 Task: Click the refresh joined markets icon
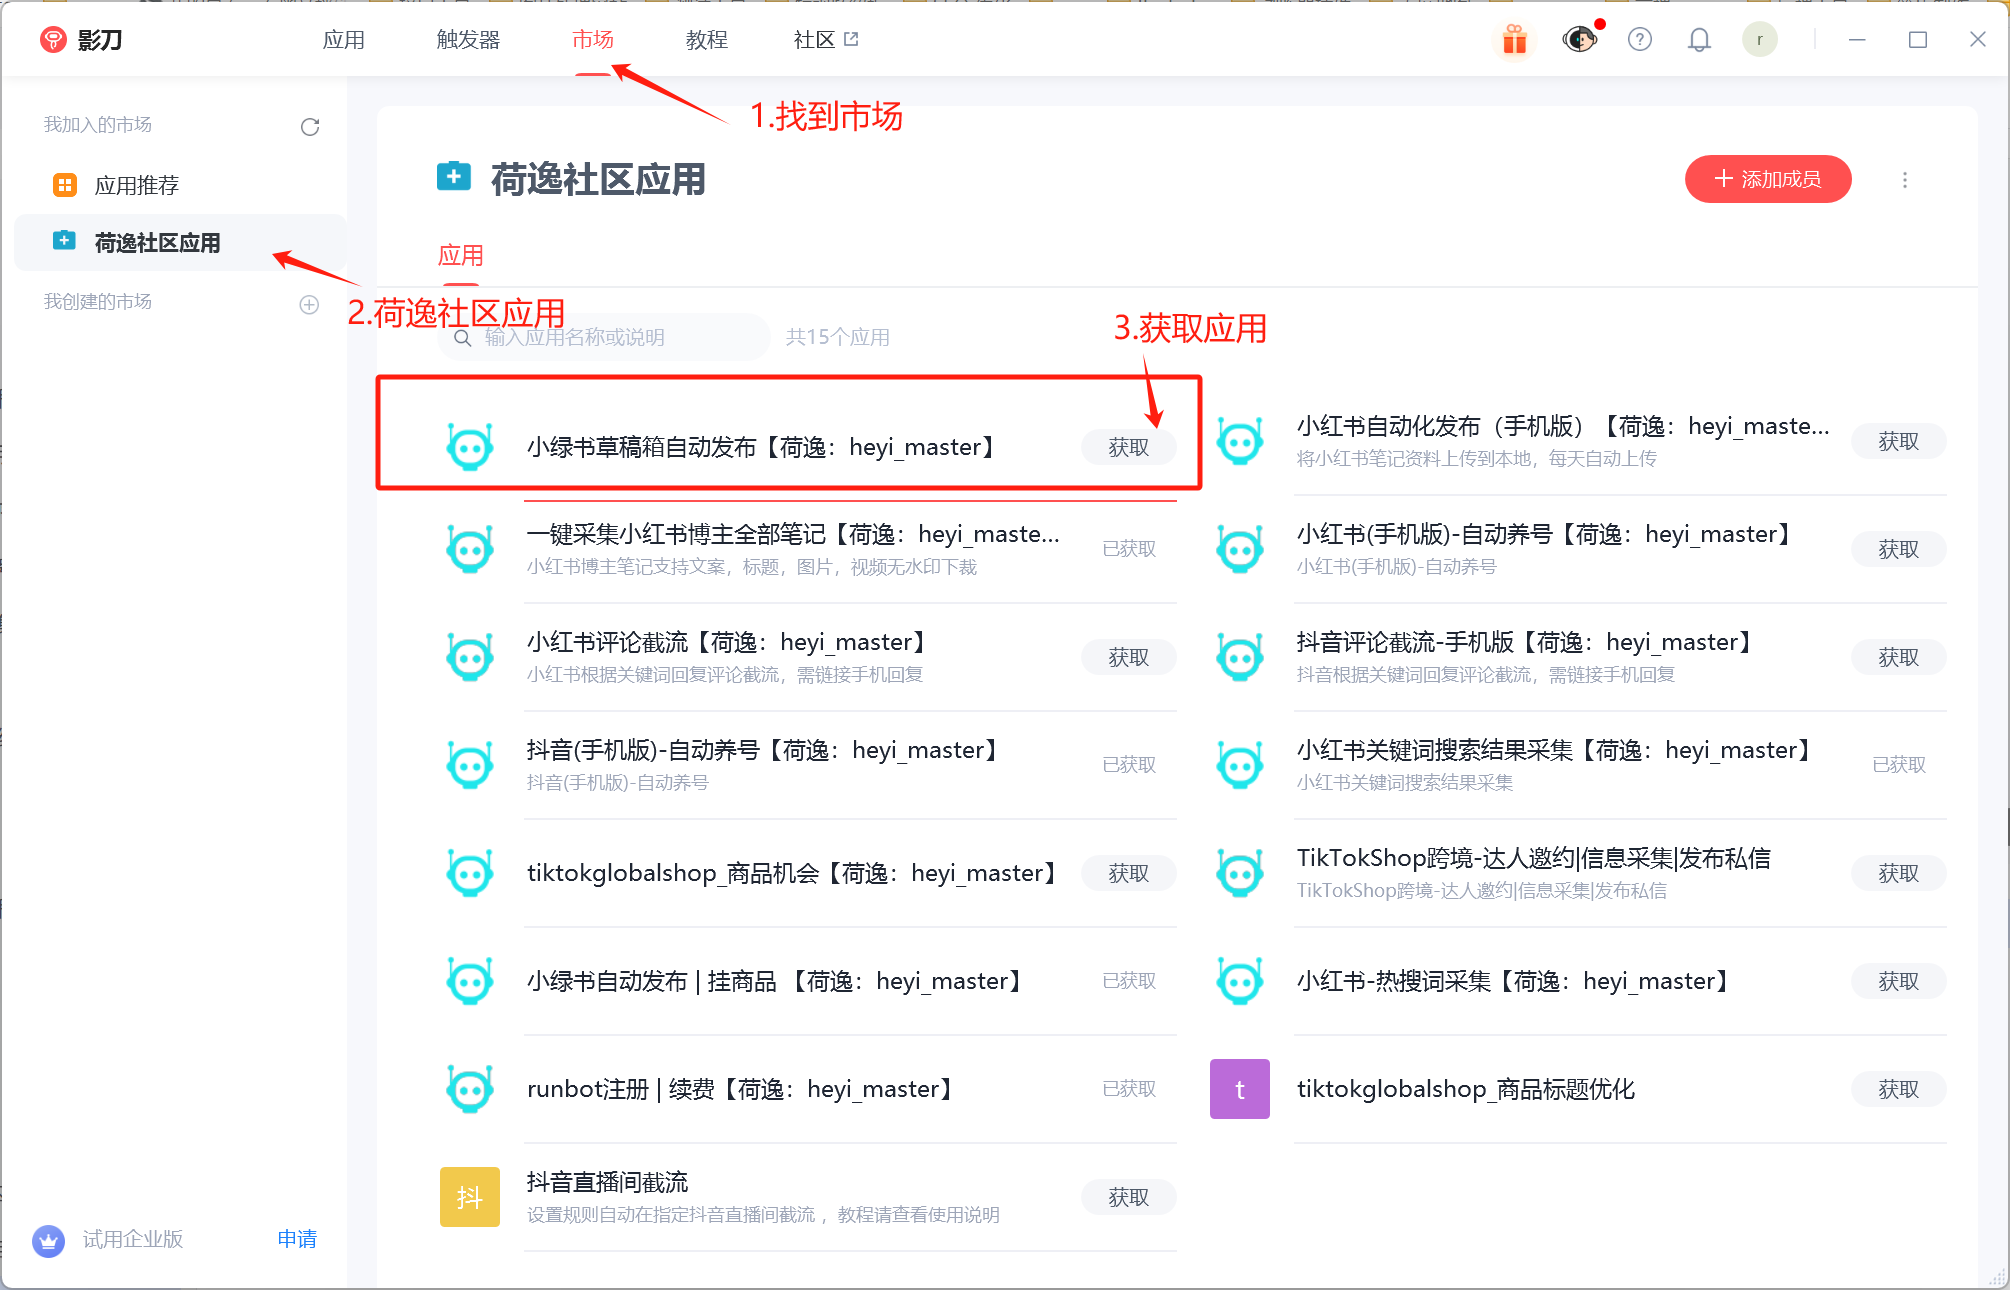pyautogui.click(x=310, y=127)
